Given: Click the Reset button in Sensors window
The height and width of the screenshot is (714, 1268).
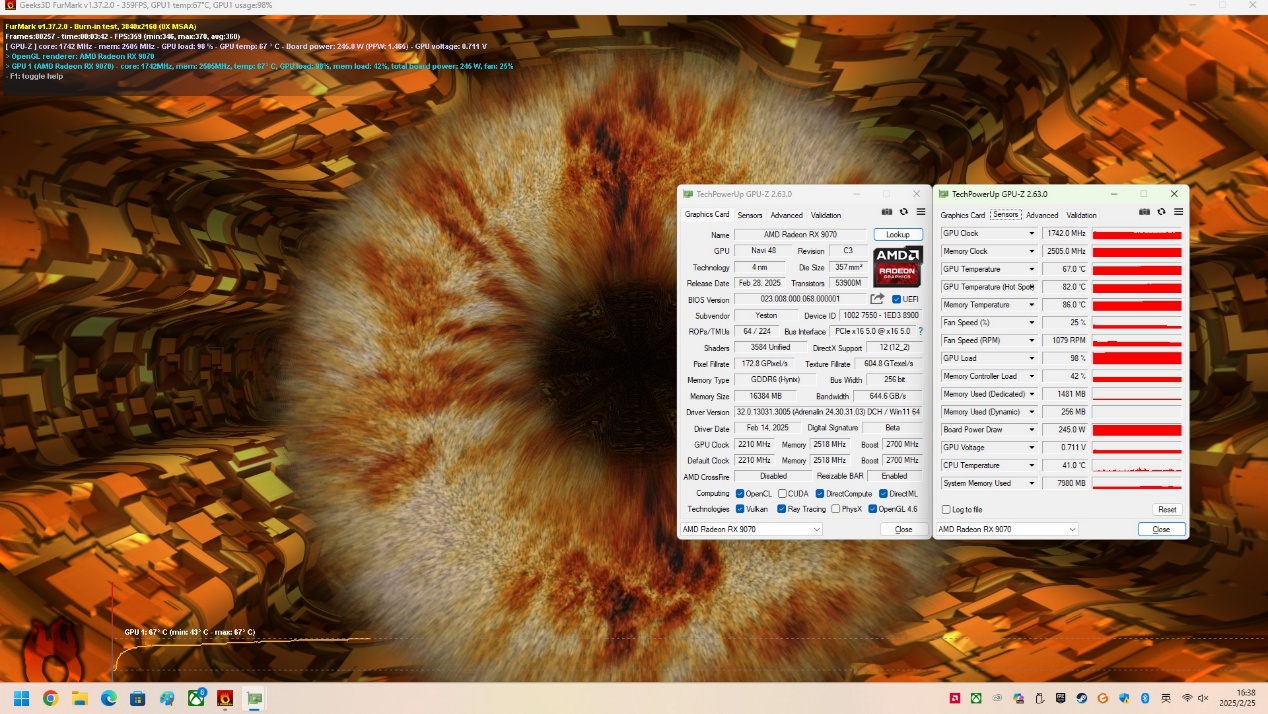Looking at the screenshot, I should (1167, 510).
